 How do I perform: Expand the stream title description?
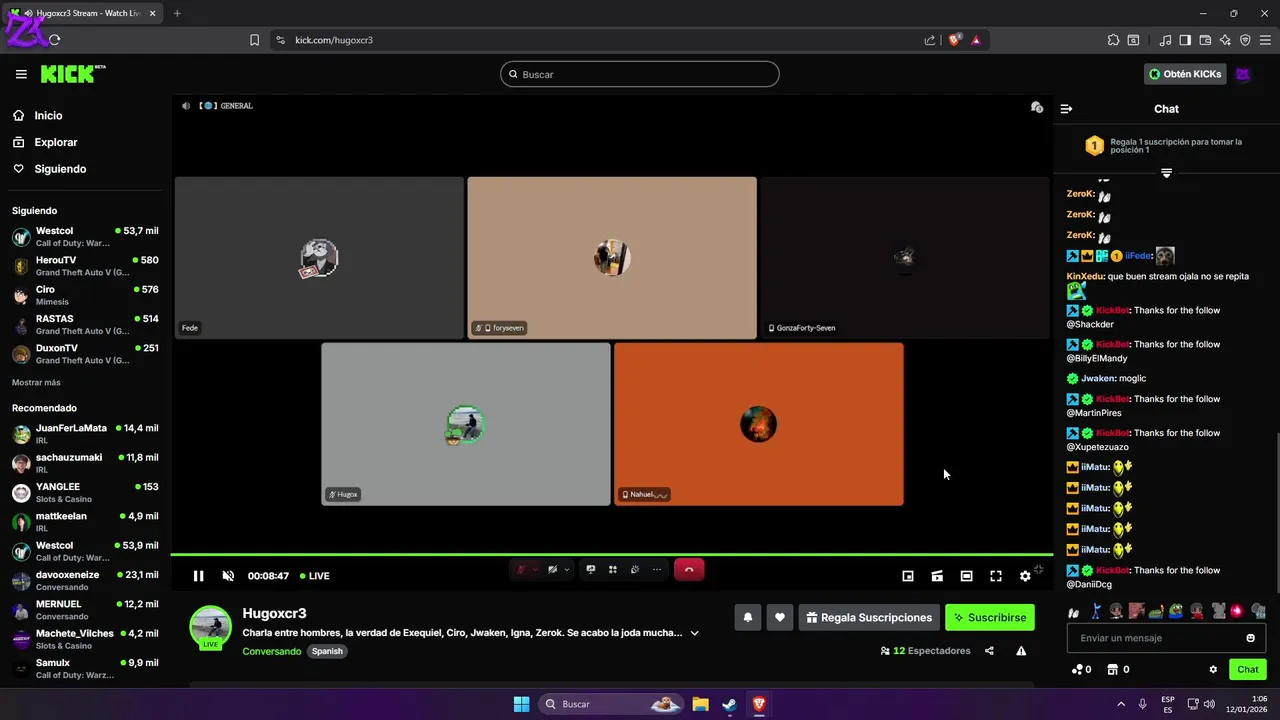click(x=695, y=633)
